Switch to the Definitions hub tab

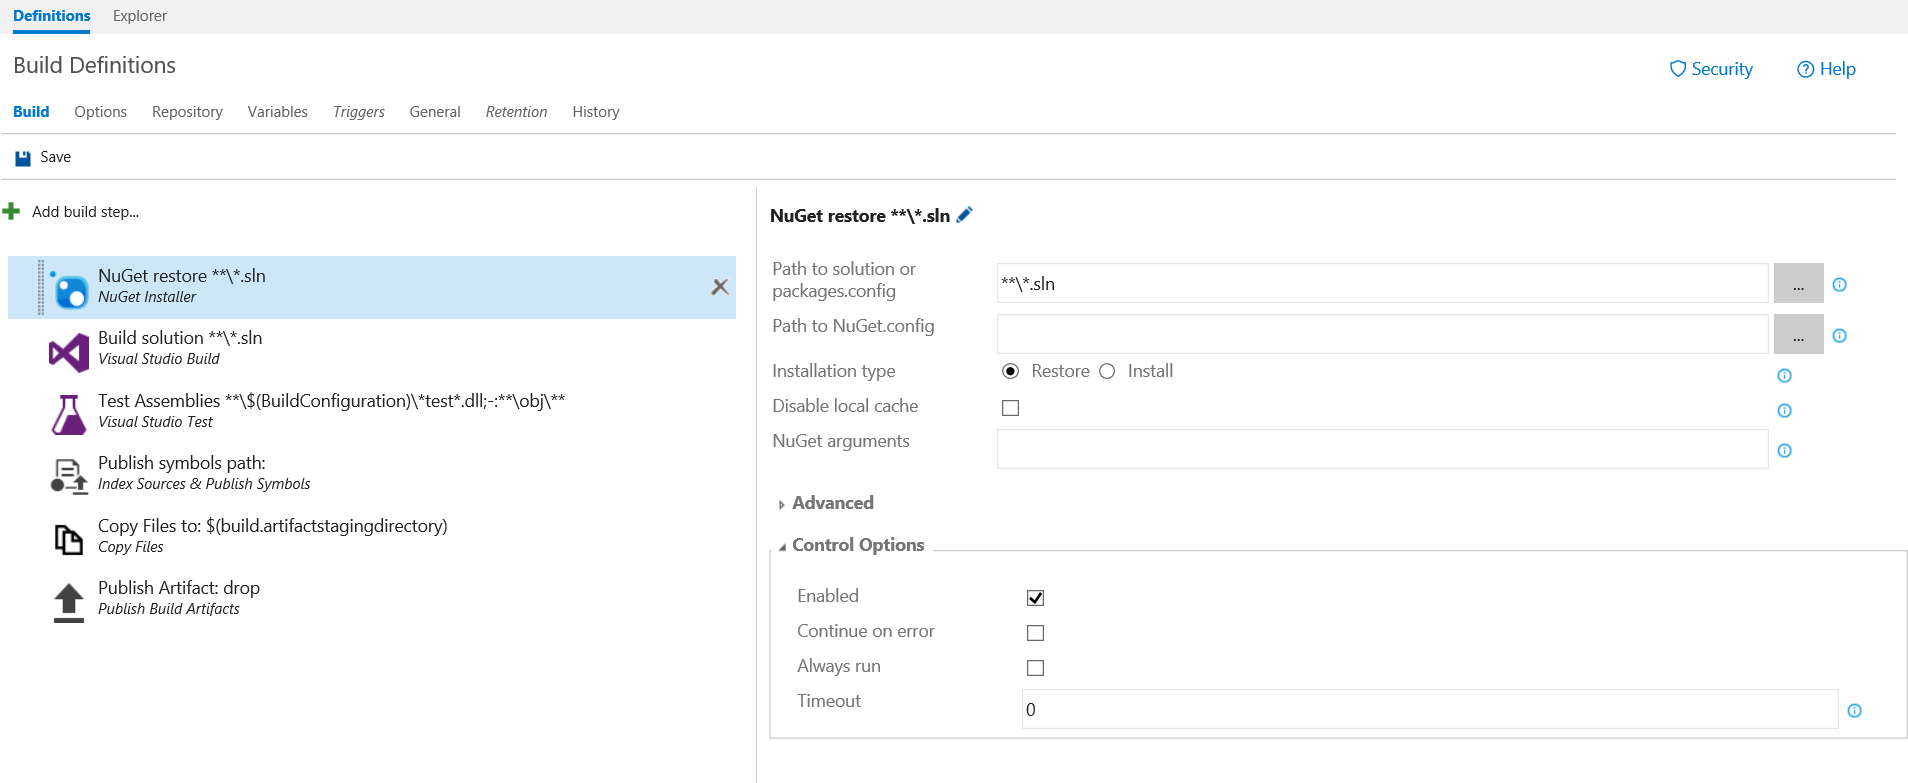[52, 16]
